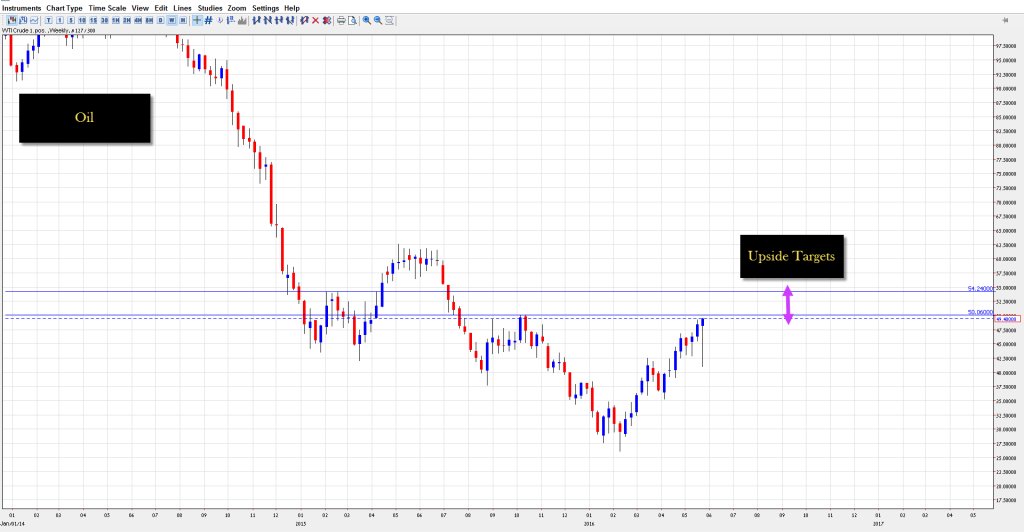
Task: Select the 1-minute timeframe button
Action: click(x=60, y=20)
